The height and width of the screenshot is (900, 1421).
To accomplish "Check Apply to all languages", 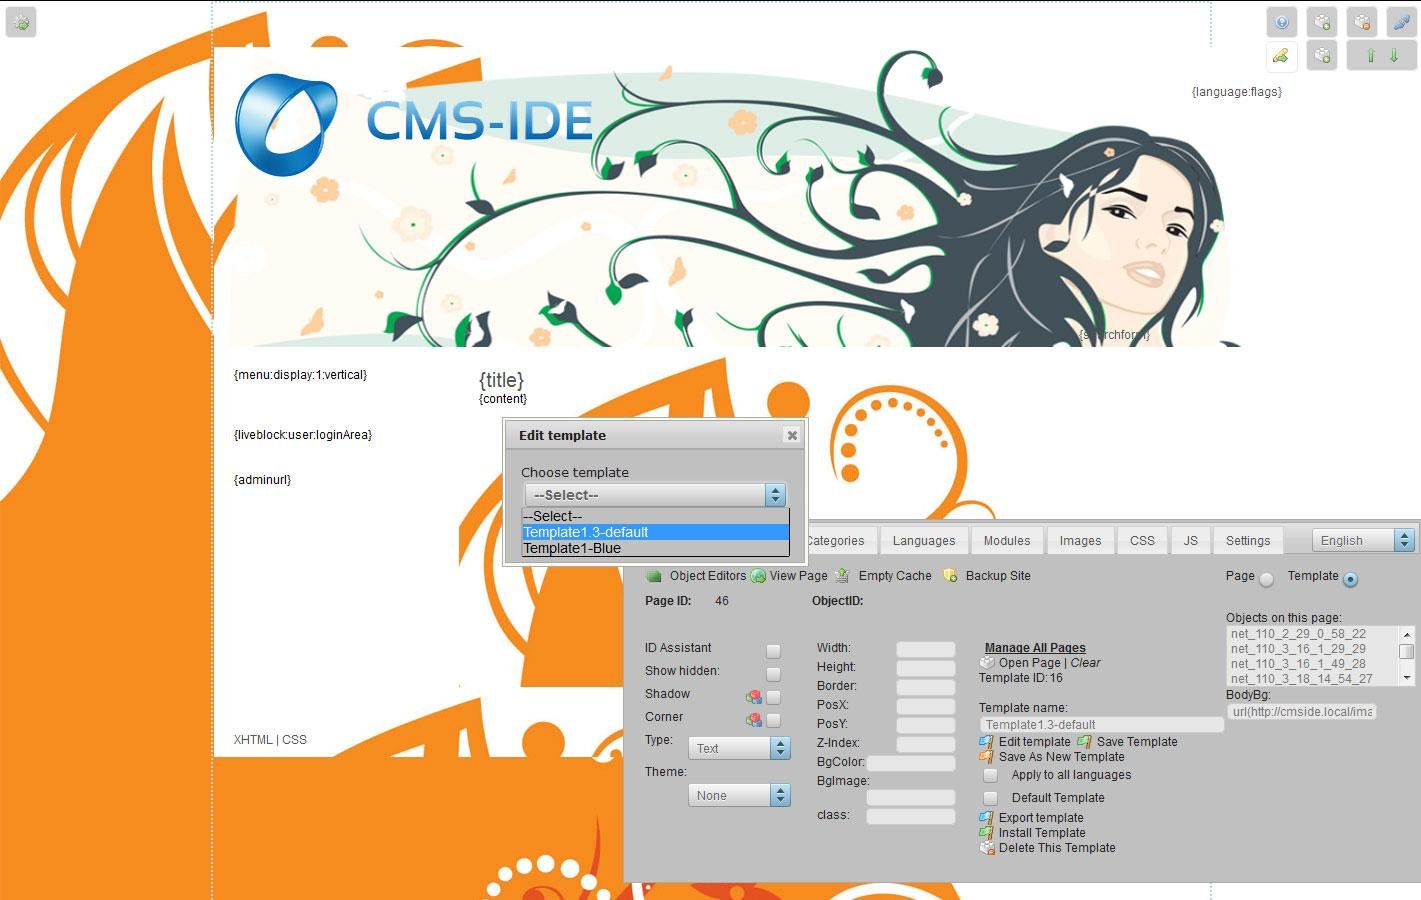I will (990, 775).
